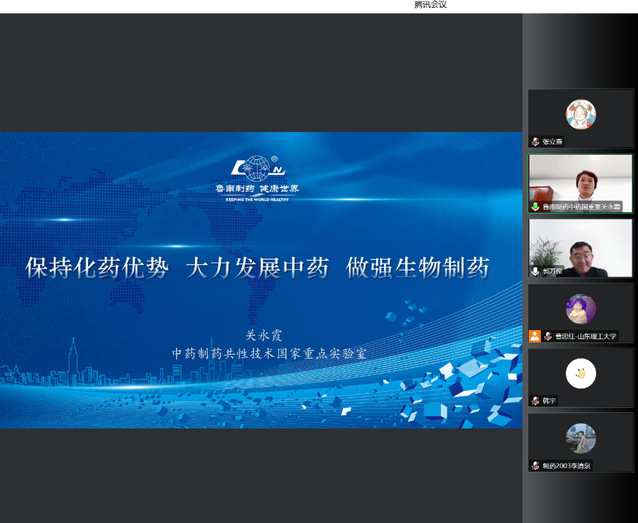The height and width of the screenshot is (523, 638).
Task: Click the muted microphone icon beside 张立燕
Action: (535, 142)
